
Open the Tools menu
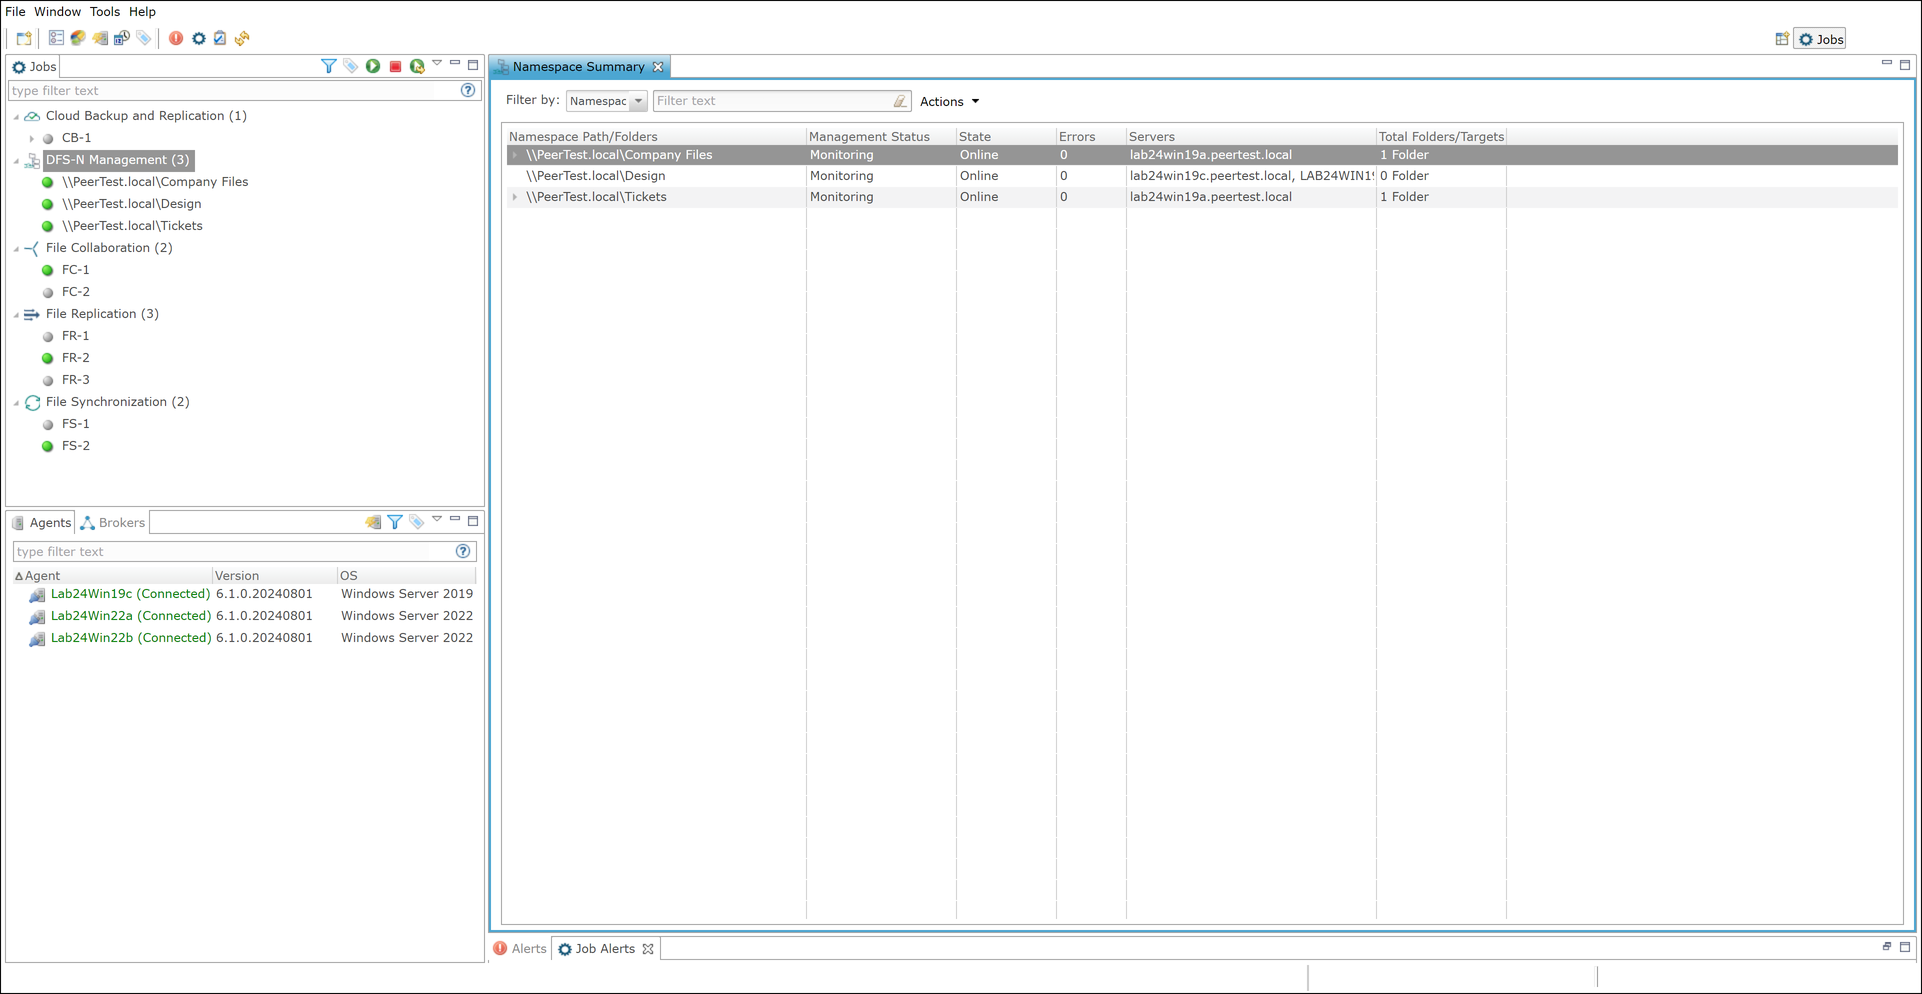coord(104,12)
